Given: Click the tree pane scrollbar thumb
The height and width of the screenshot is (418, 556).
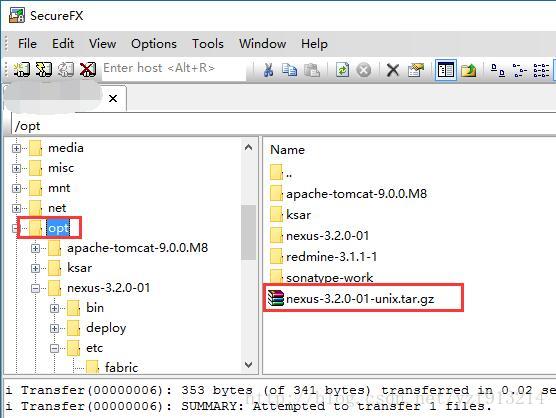Looking at the screenshot, I should [249, 232].
